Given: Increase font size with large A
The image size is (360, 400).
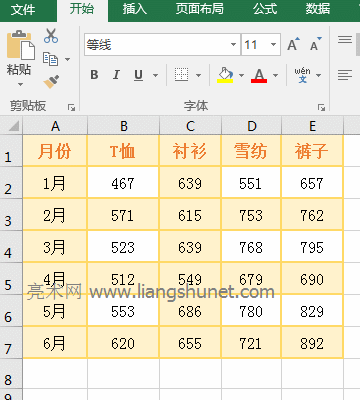Looking at the screenshot, I should coord(294,44).
